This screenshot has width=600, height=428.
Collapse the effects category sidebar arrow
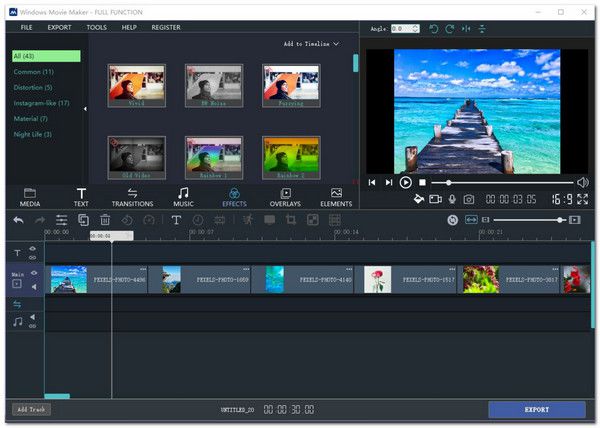click(x=85, y=109)
